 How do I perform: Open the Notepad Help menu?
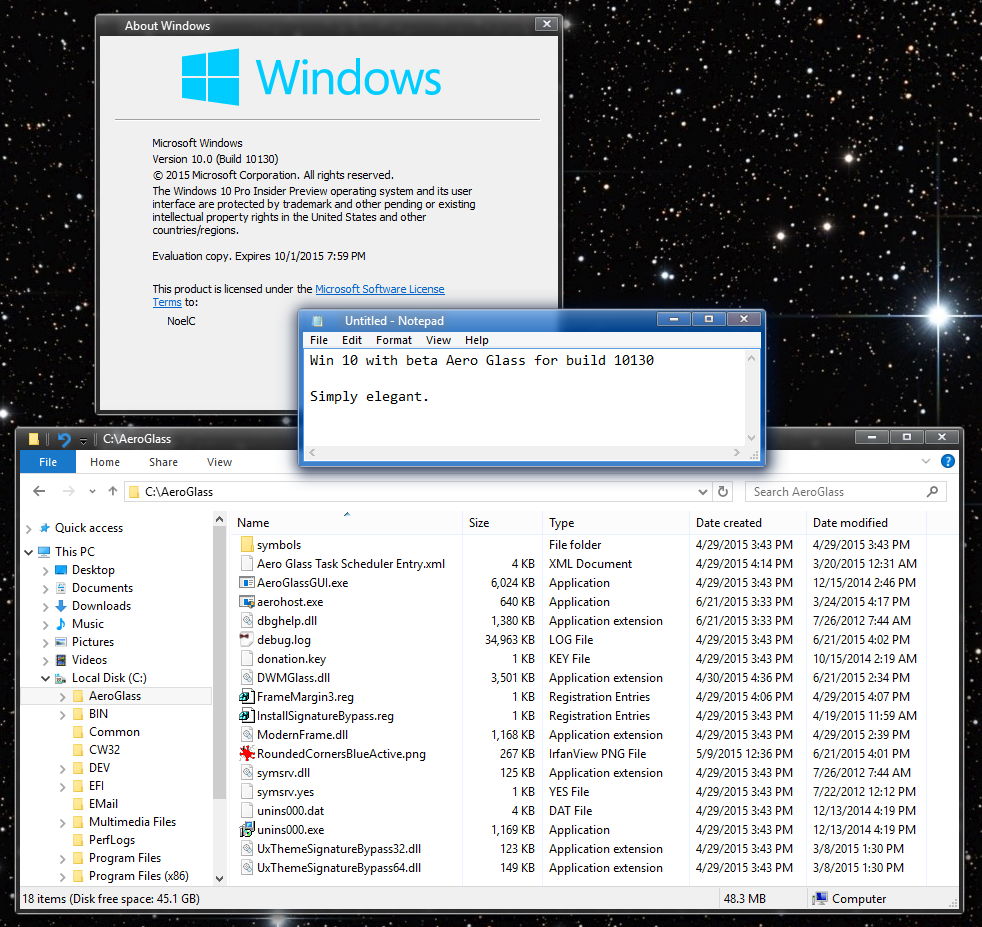pos(477,340)
